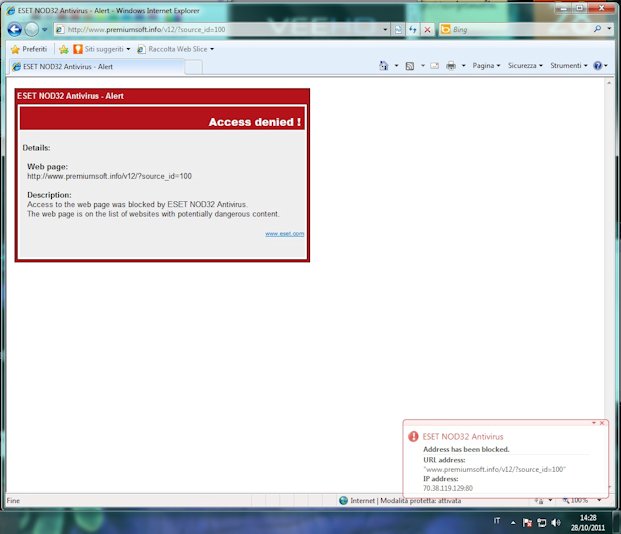Expand the feeds dropdown arrow

(x=423, y=66)
